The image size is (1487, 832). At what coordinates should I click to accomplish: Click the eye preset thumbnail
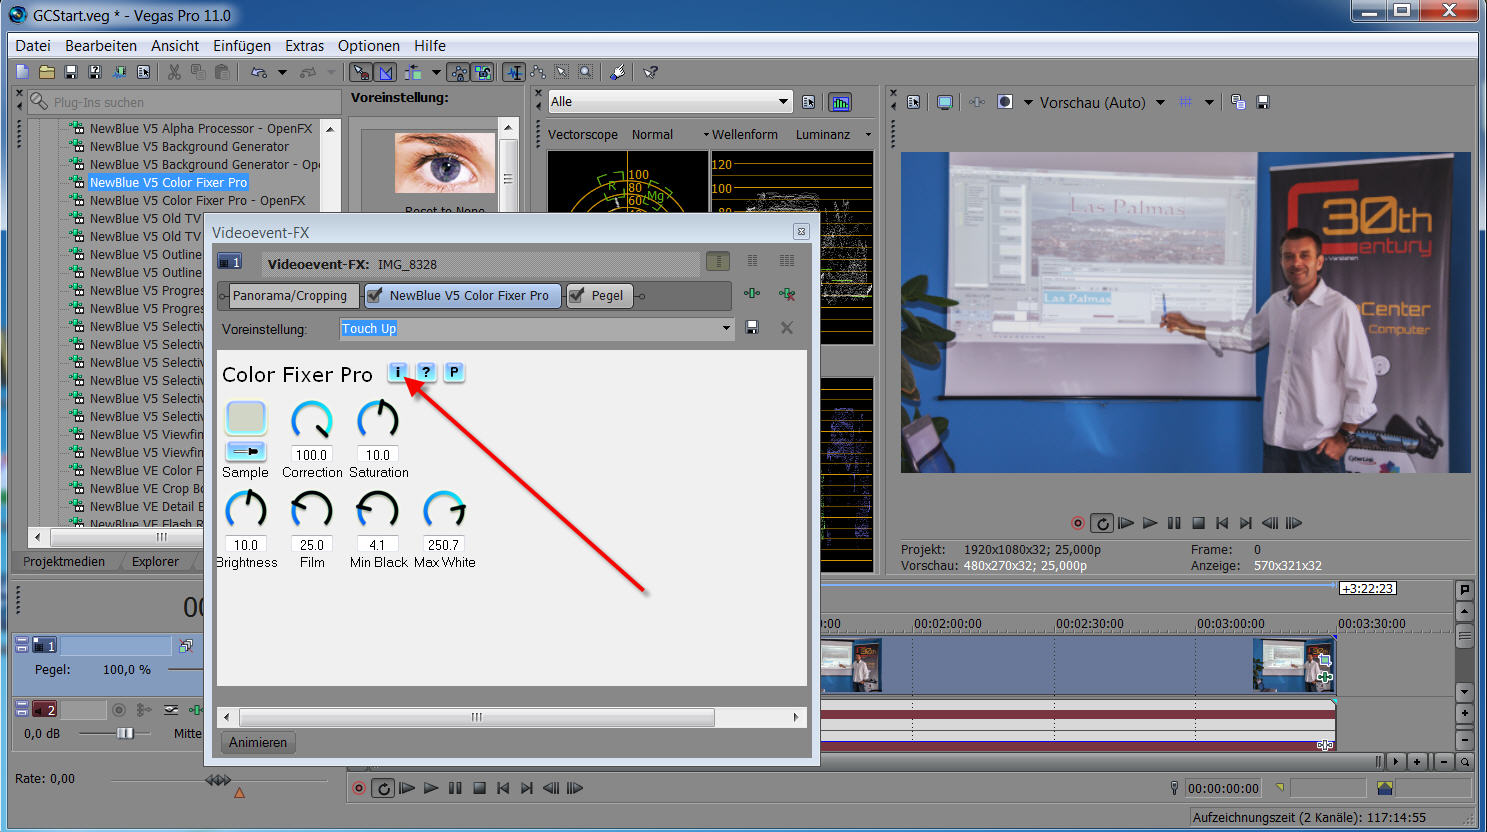coord(445,162)
